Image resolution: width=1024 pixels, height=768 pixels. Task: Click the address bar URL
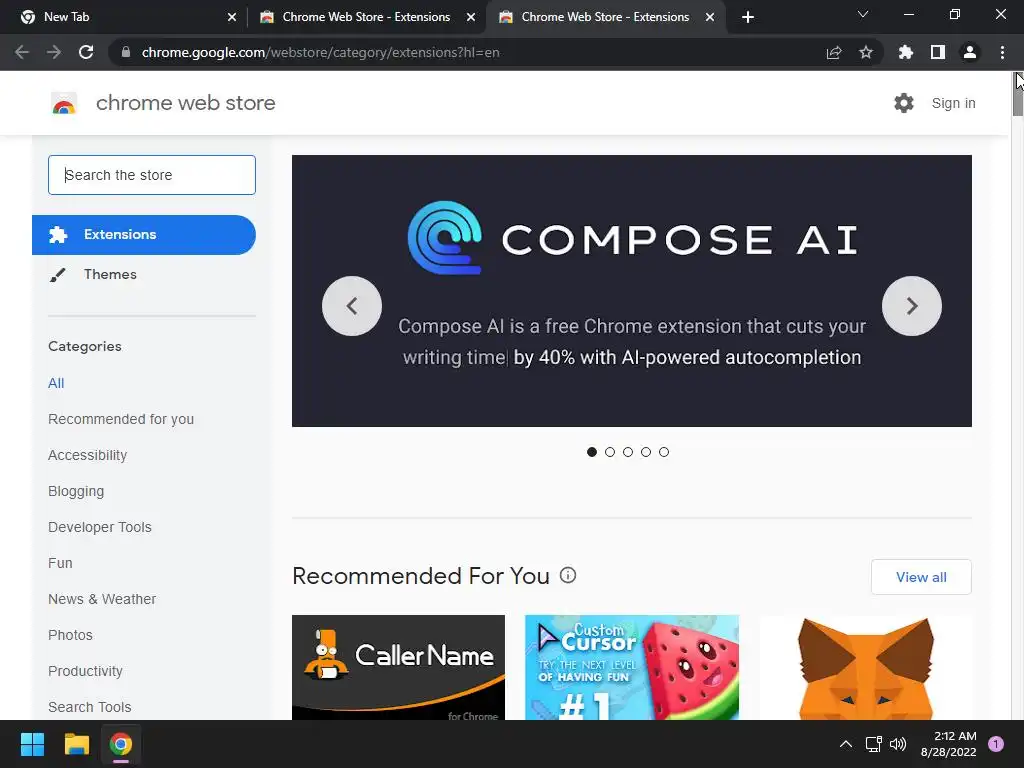point(321,52)
